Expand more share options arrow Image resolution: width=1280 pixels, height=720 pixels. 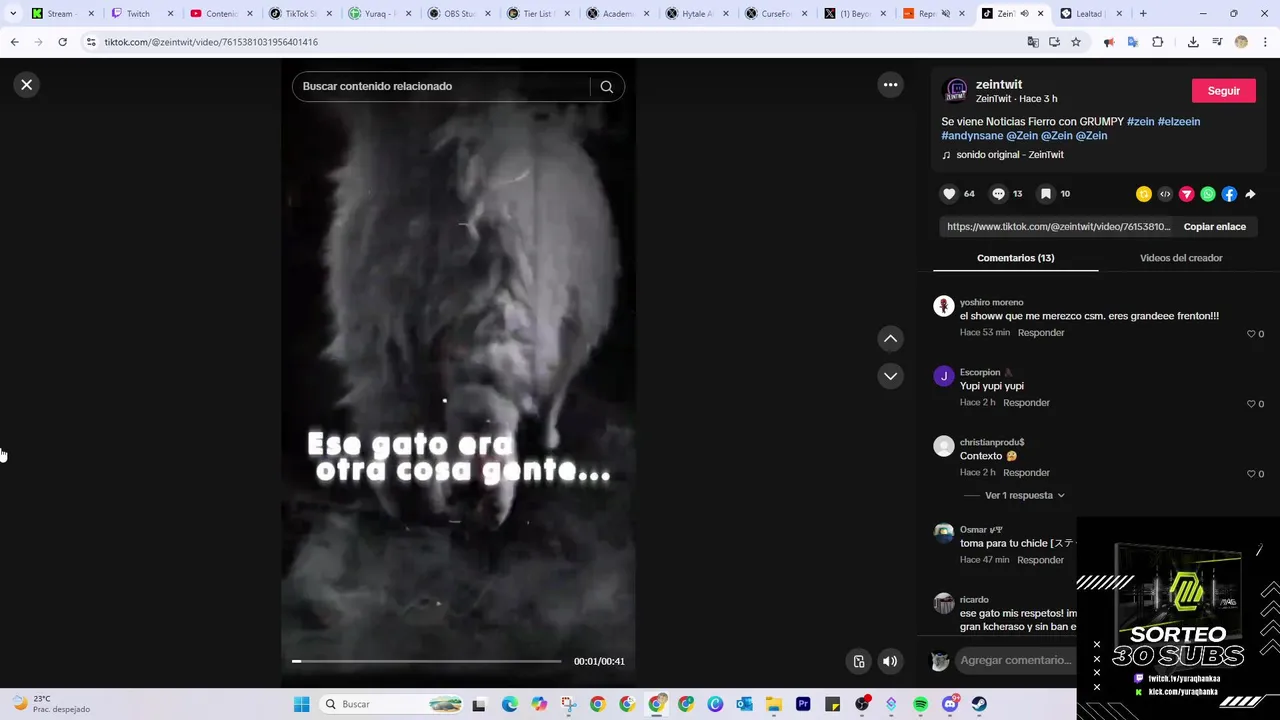pos(1250,194)
